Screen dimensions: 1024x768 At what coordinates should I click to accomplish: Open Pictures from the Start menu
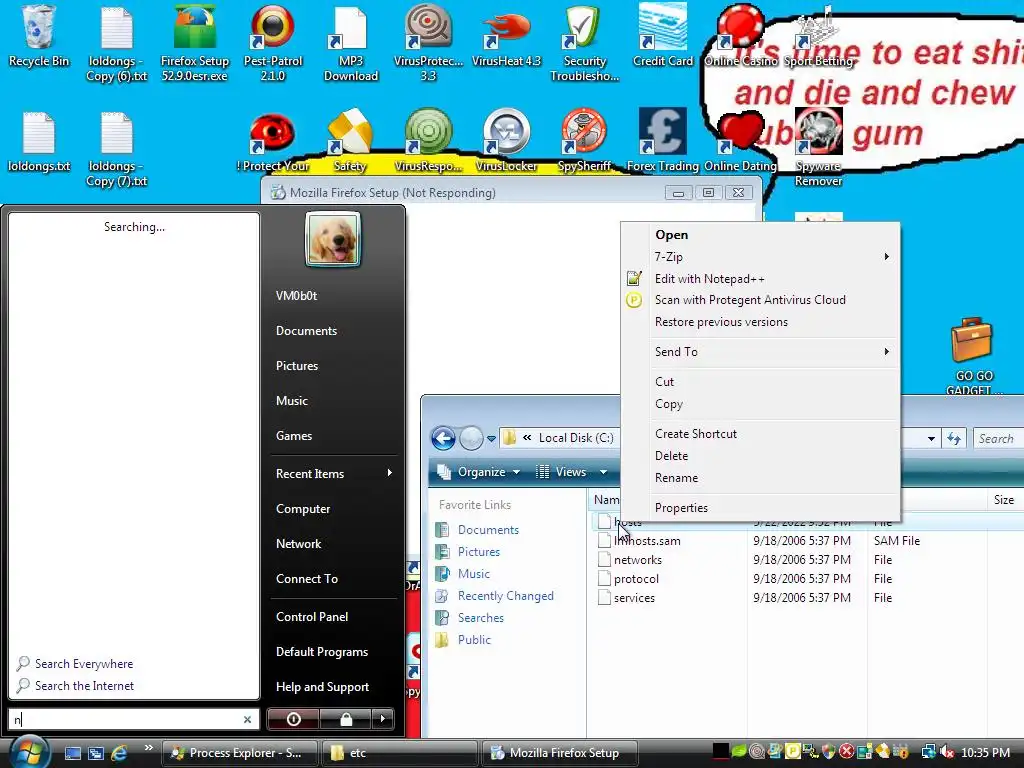pyautogui.click(x=296, y=366)
